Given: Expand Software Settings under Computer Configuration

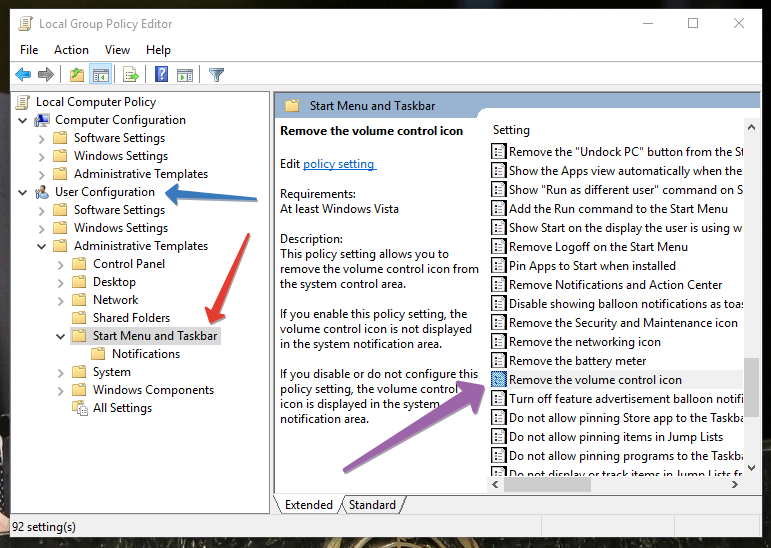Looking at the screenshot, I should (x=42, y=139).
